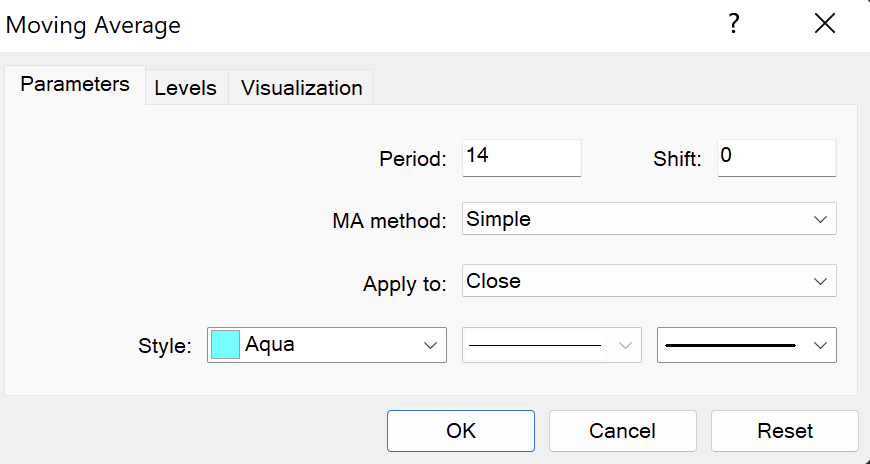Close the Moving Average dialog
The width and height of the screenshot is (870, 464).
click(x=825, y=25)
